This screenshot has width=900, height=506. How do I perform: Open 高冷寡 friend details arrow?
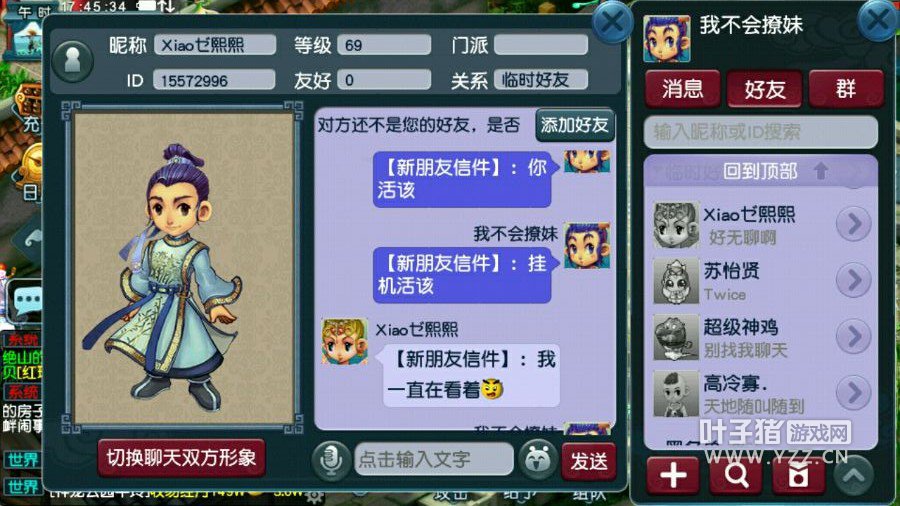pos(854,392)
